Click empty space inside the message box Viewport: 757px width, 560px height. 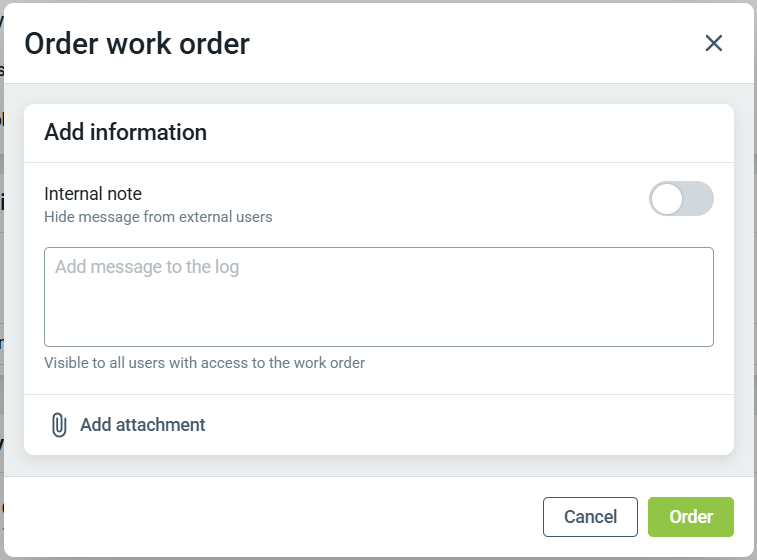point(450,315)
